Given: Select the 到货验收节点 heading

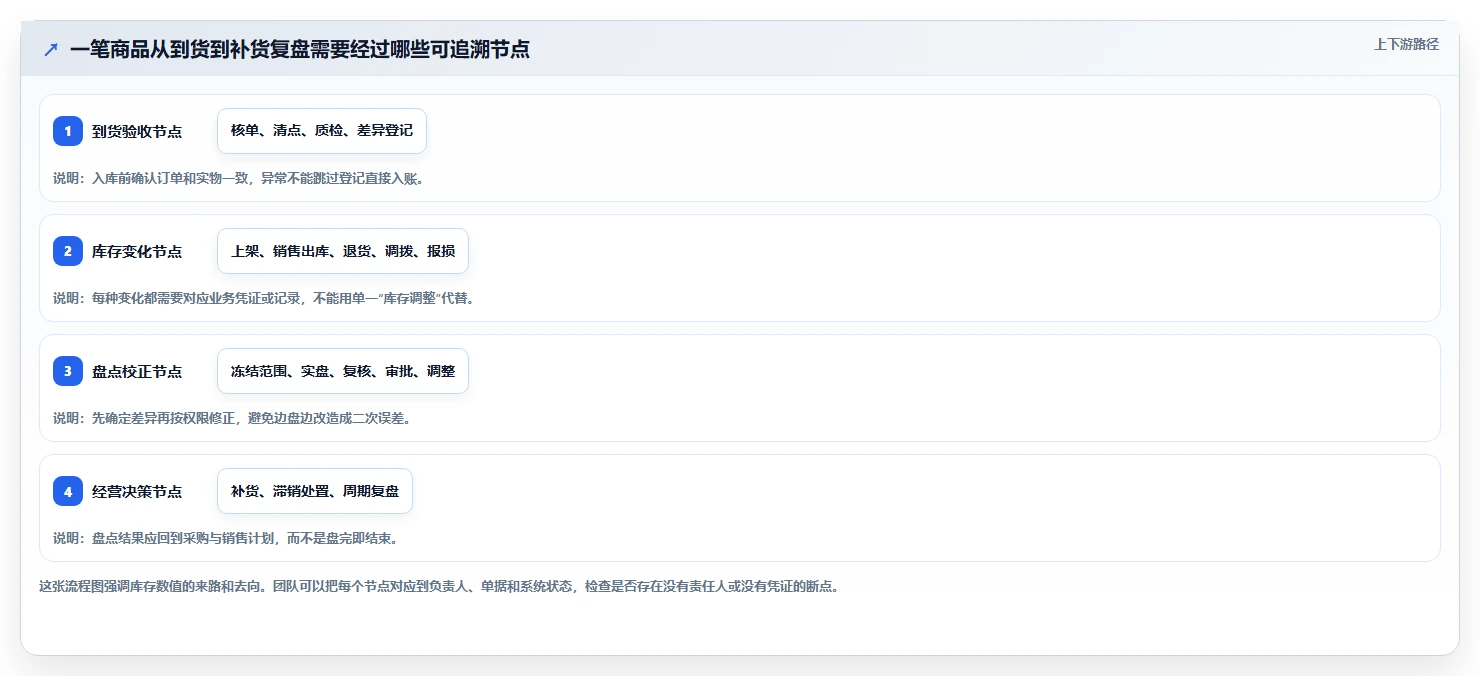Looking at the screenshot, I should (137, 131).
